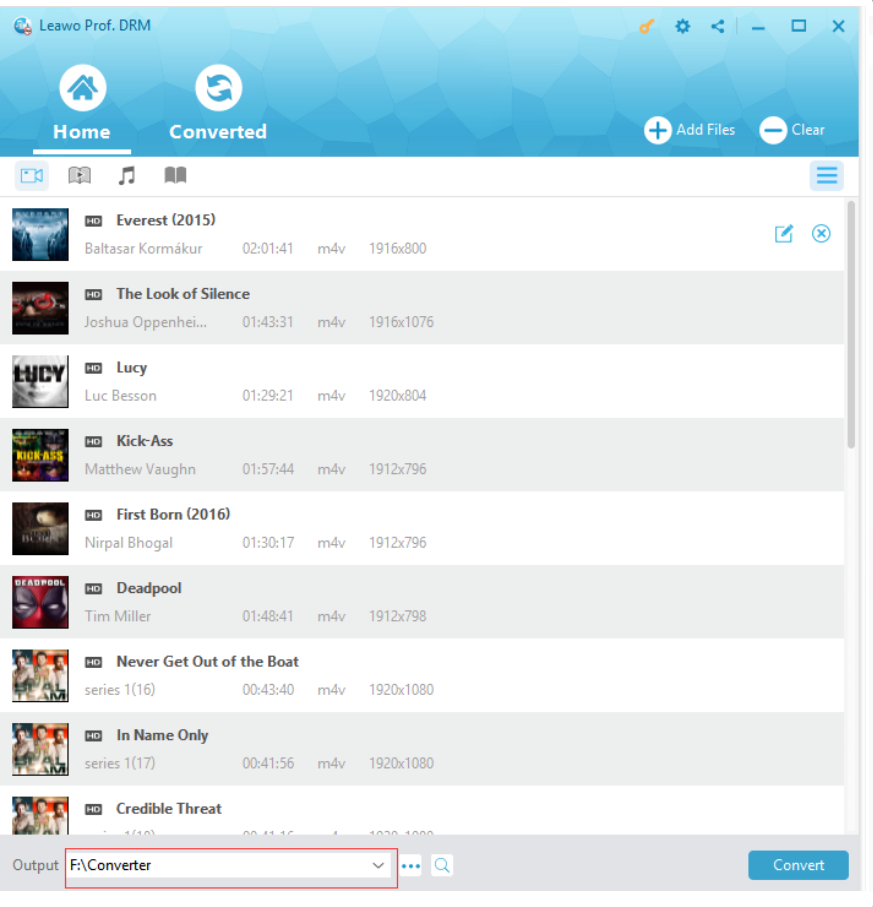Open output folder with magnifier icon
Viewport: 873px width, 907px height.
[442, 866]
